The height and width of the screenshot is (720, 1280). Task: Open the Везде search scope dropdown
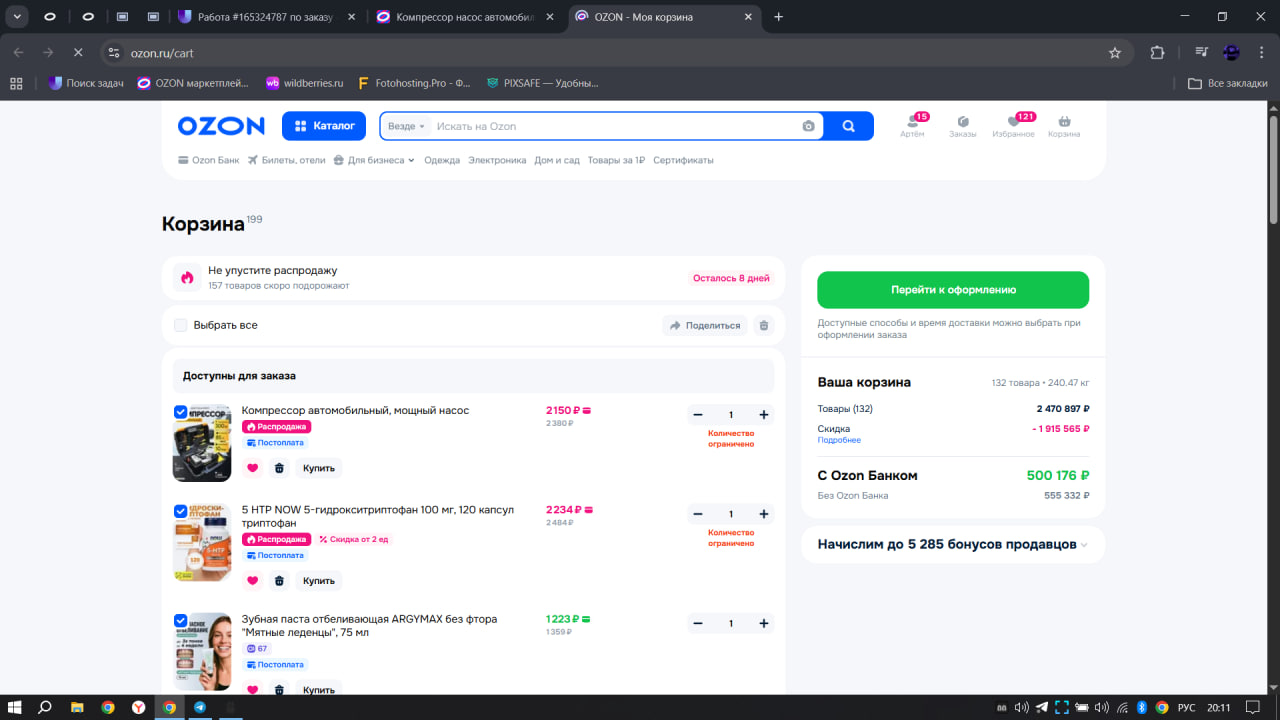(x=406, y=126)
